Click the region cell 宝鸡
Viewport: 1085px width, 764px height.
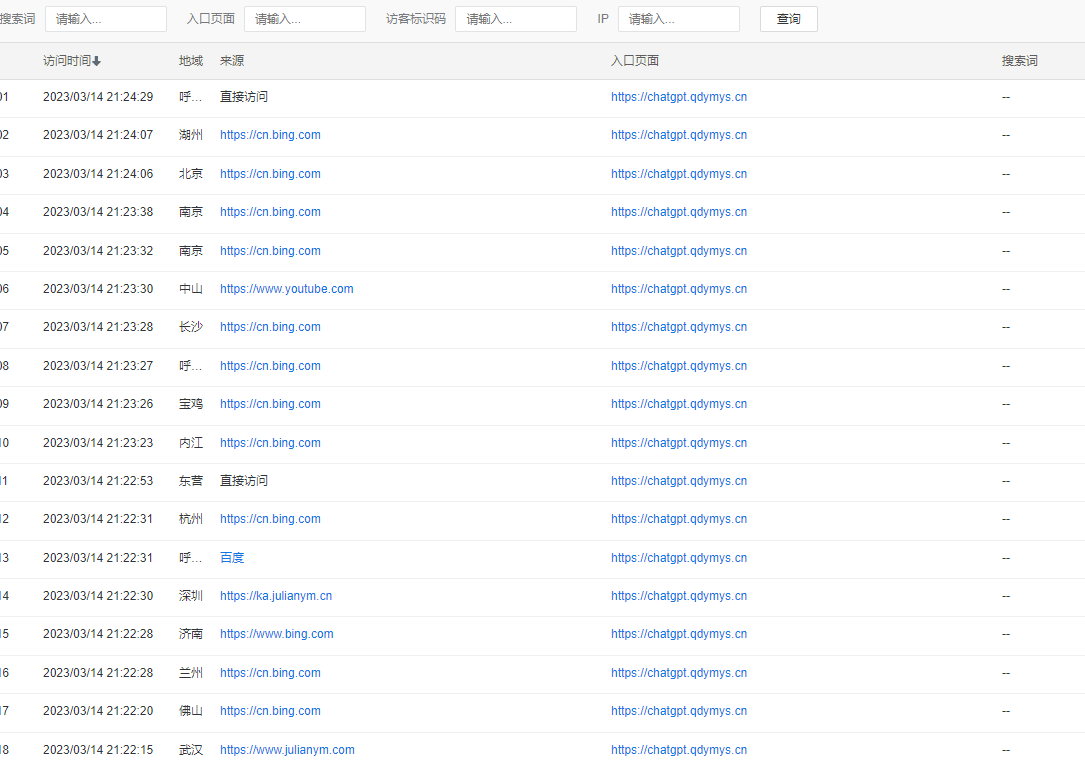[191, 403]
